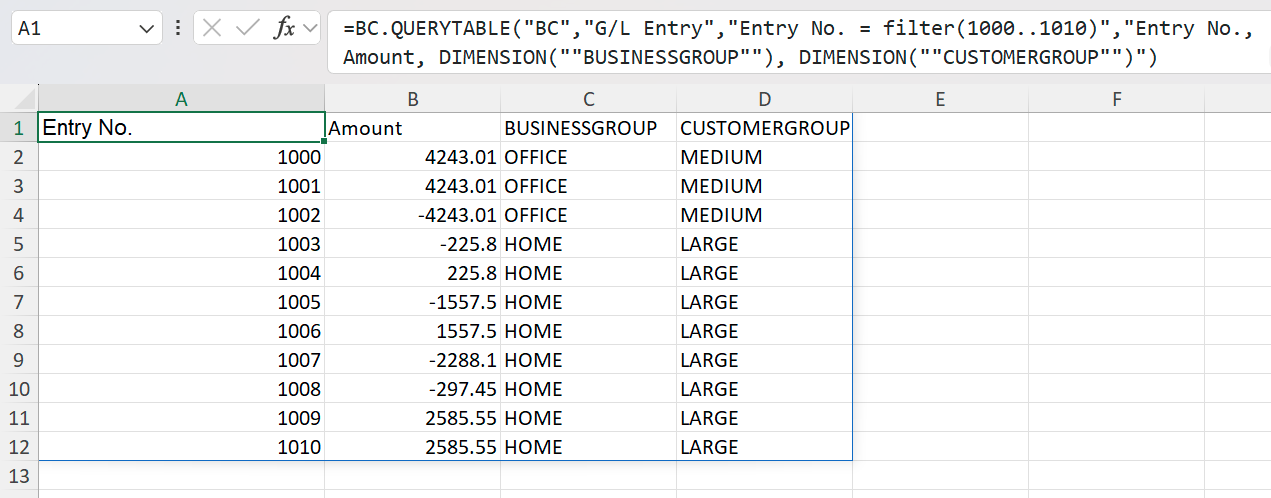The width and height of the screenshot is (1271, 498).
Task: Select the cell containing entry 1009
Action: point(181,418)
